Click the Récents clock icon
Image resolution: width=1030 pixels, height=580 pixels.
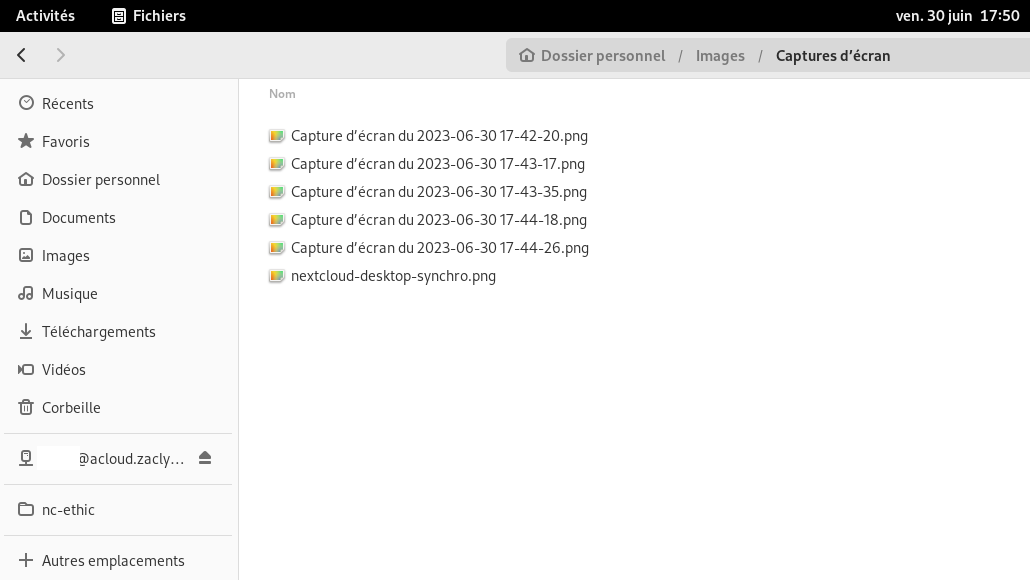point(26,104)
